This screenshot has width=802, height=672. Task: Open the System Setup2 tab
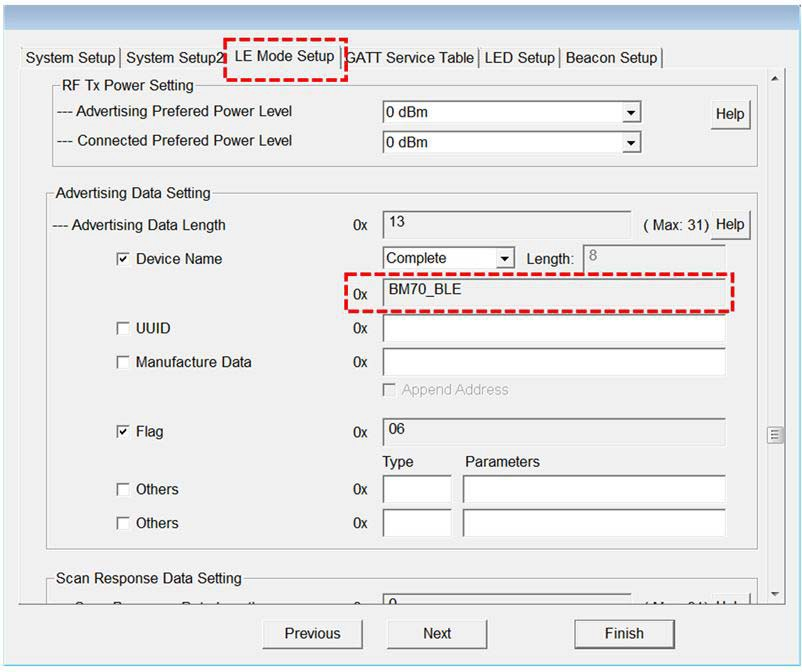click(x=174, y=58)
